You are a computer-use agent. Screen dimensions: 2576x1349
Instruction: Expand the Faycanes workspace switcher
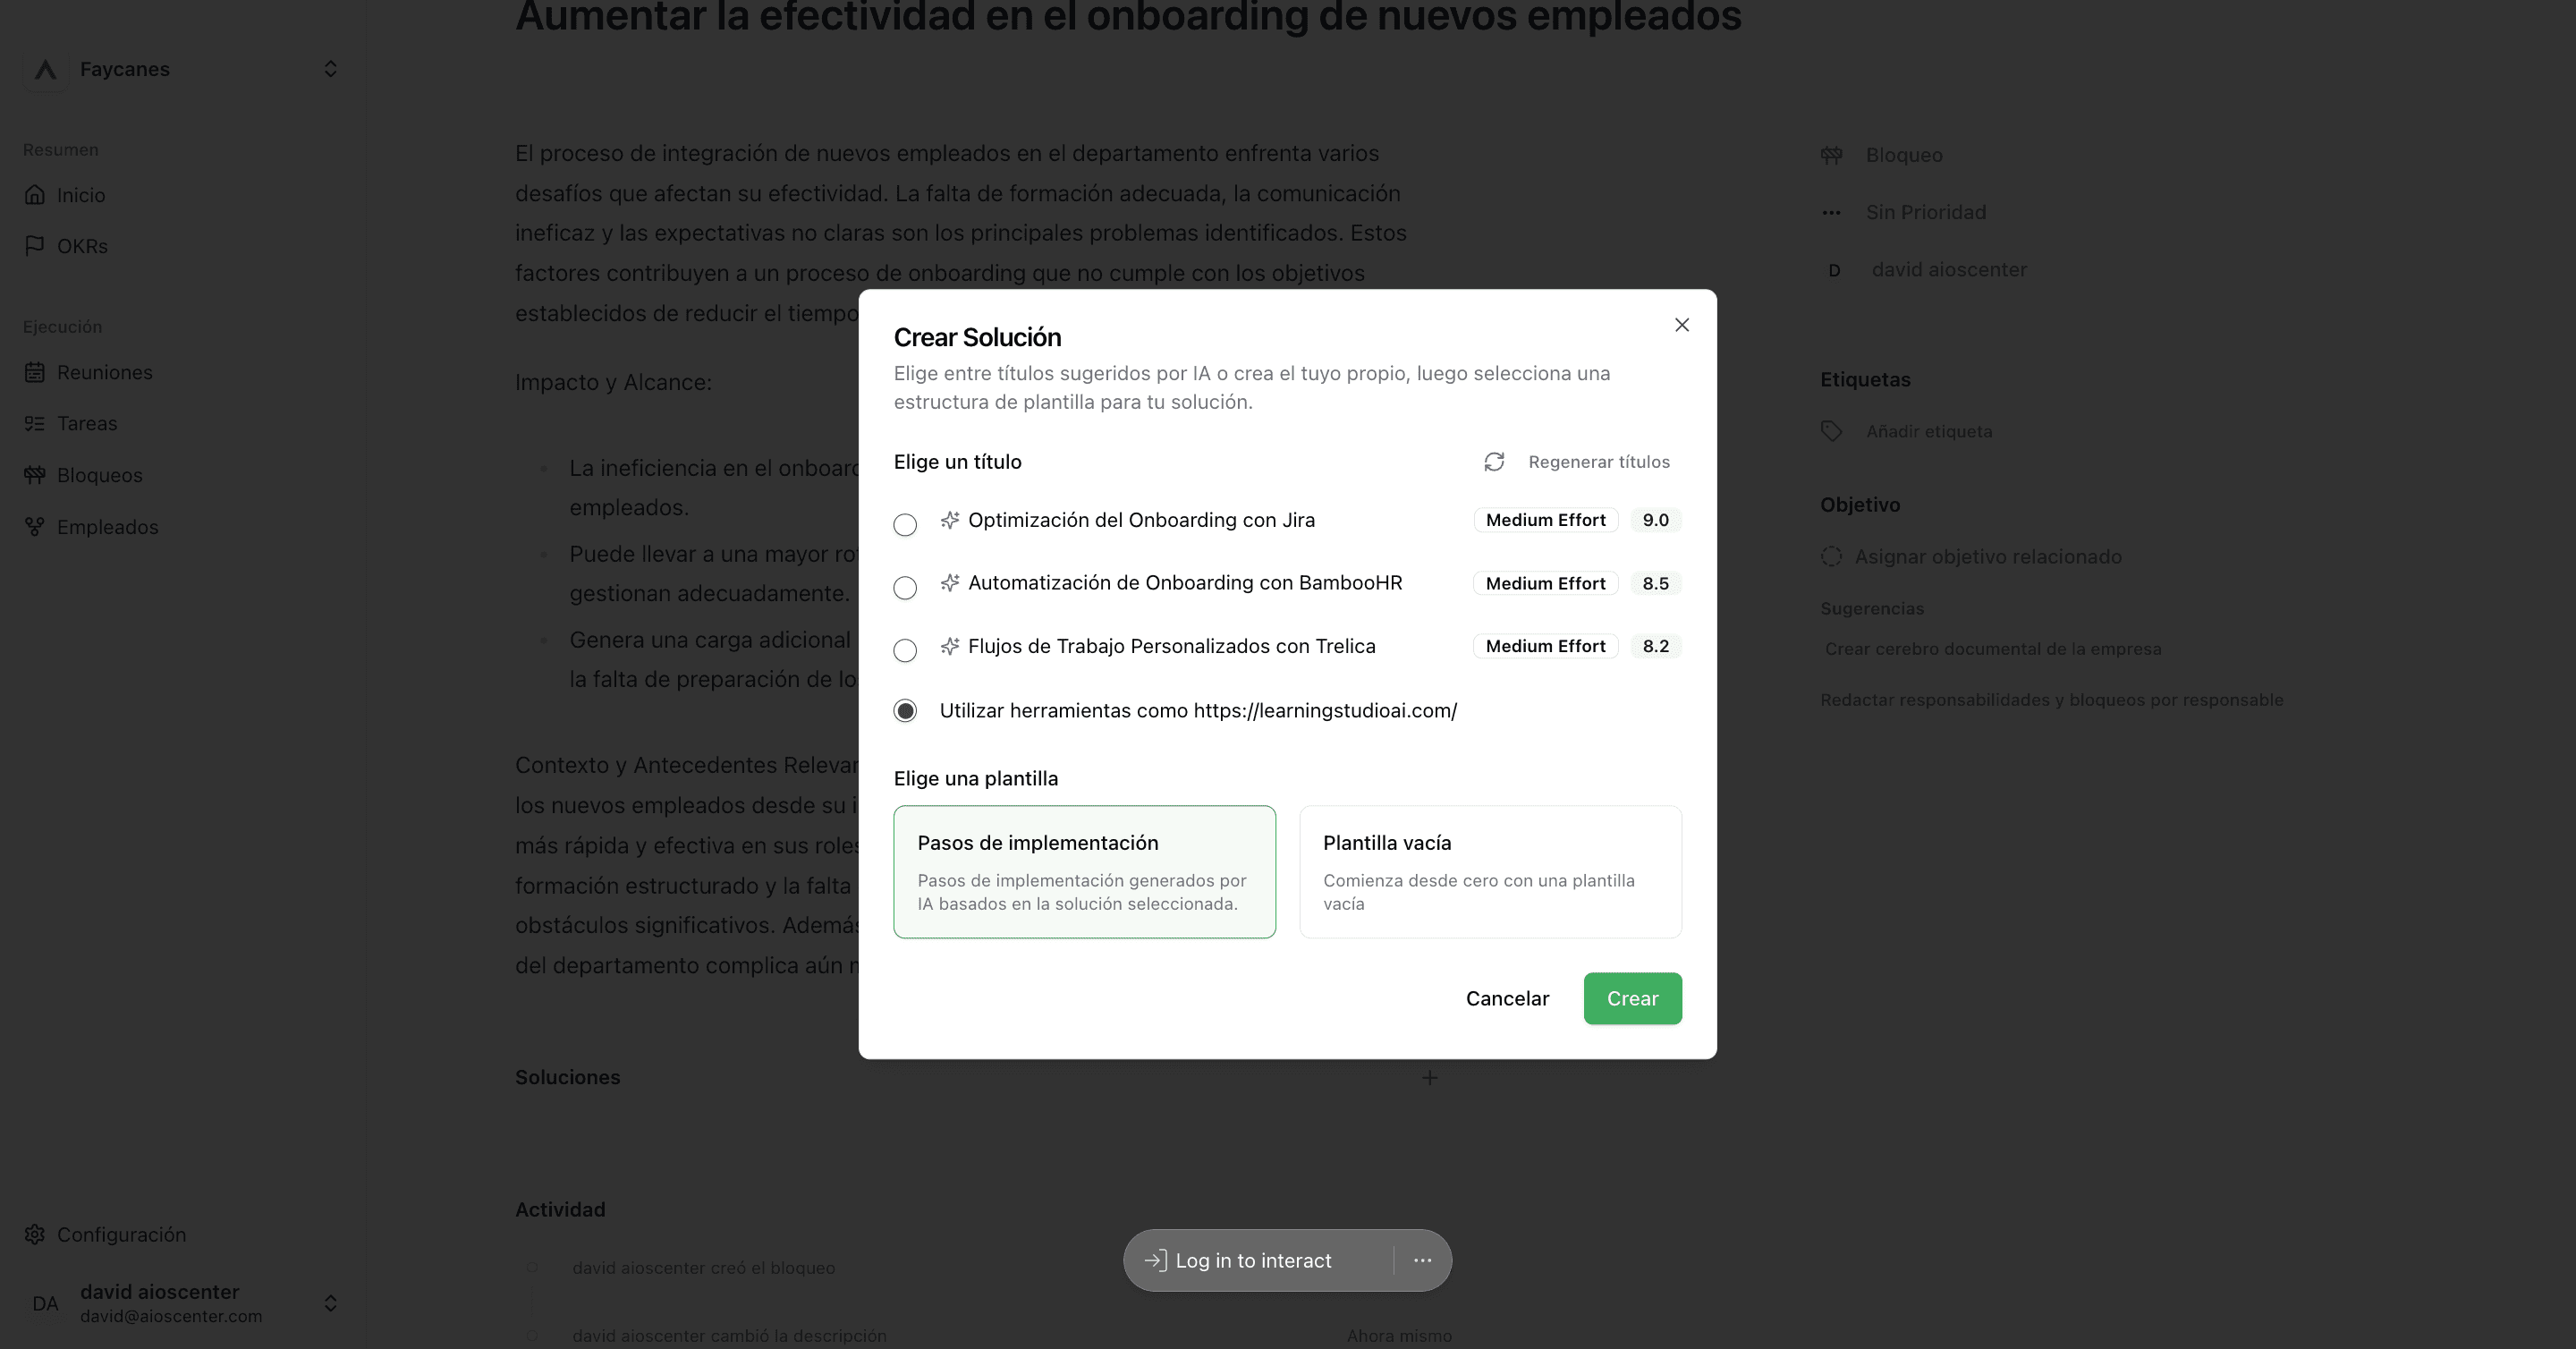click(x=330, y=69)
